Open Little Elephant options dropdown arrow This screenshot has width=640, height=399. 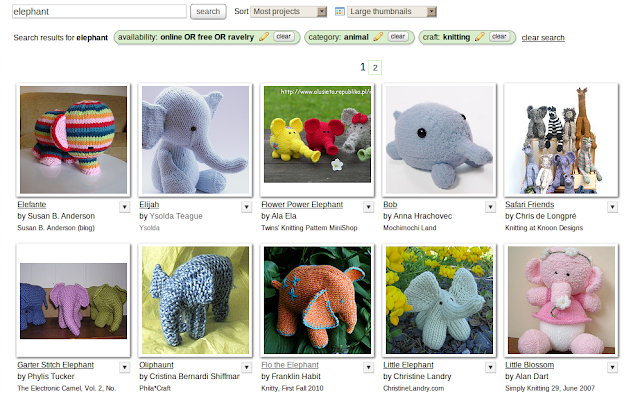pyautogui.click(x=491, y=368)
